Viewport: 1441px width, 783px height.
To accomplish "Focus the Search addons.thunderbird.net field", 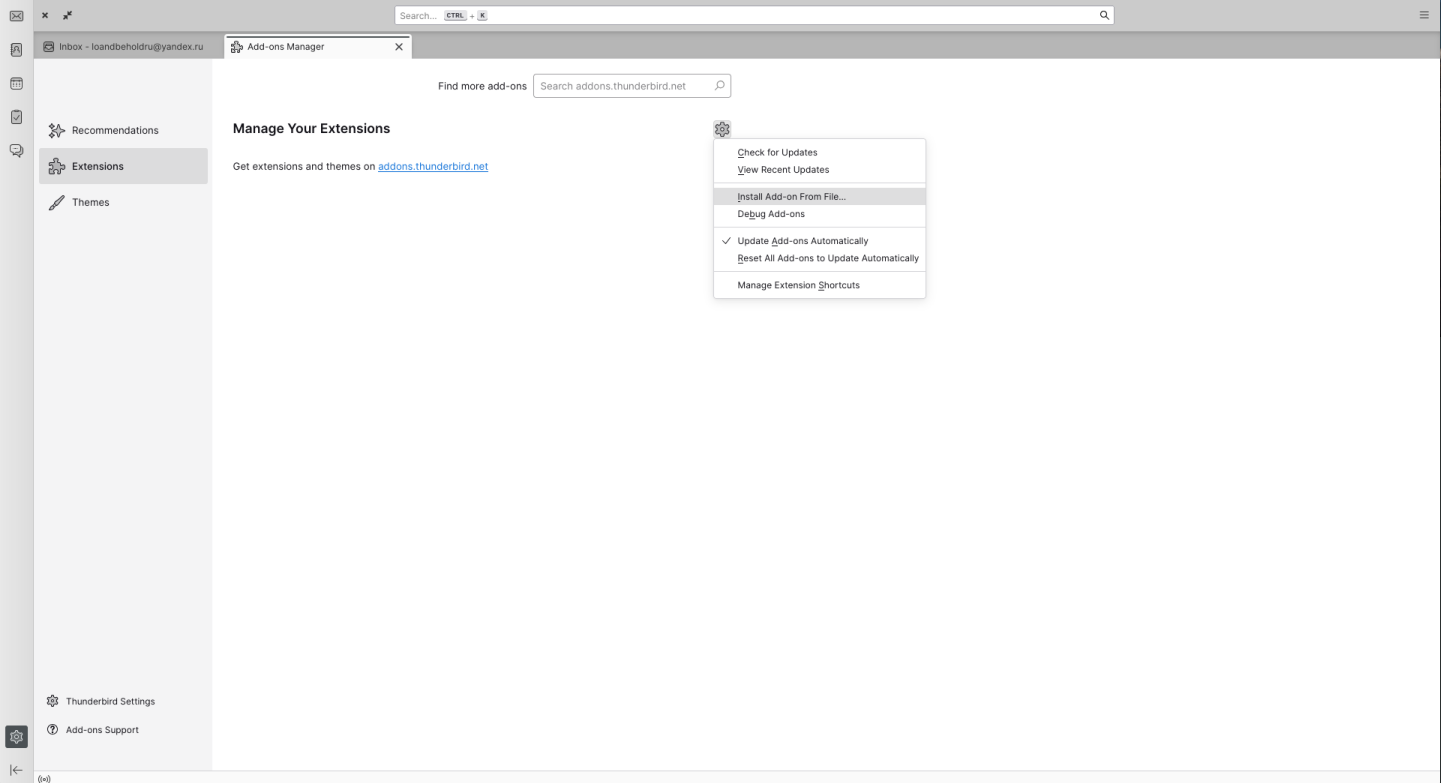I will click(x=632, y=86).
